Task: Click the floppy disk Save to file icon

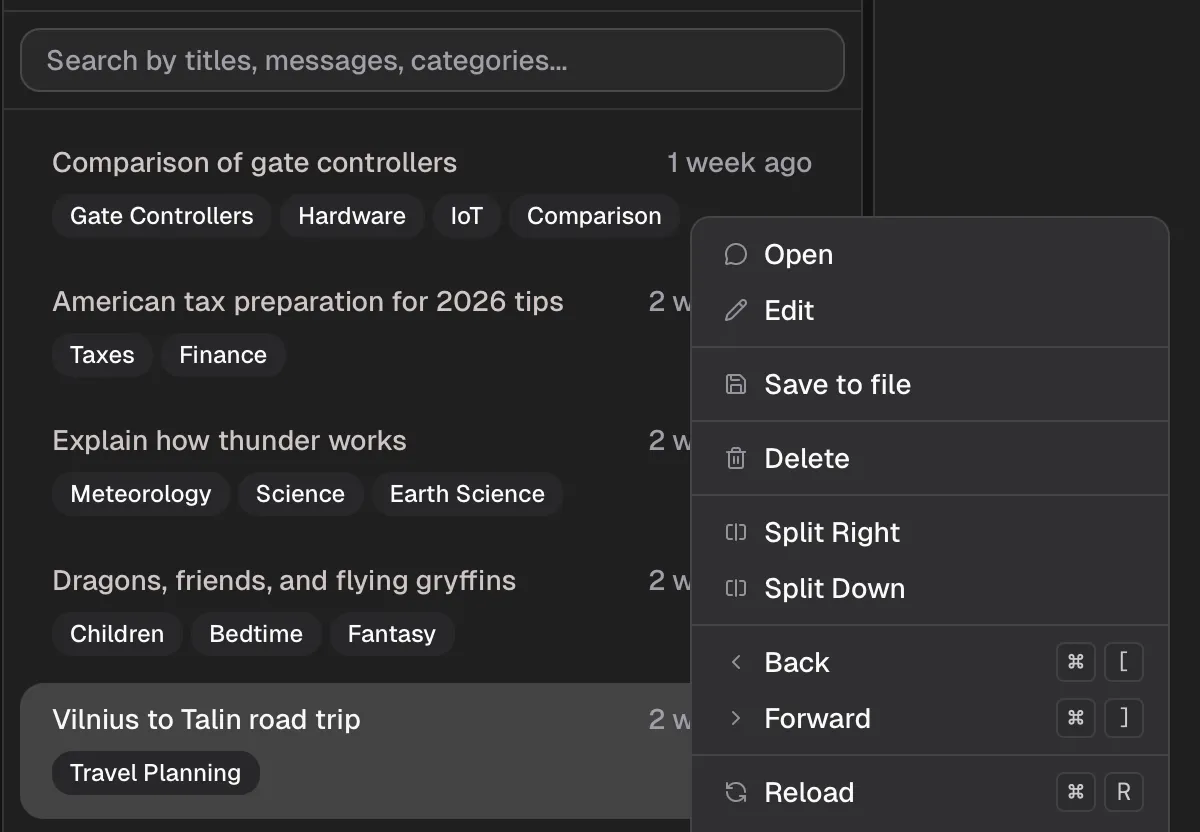Action: point(736,385)
